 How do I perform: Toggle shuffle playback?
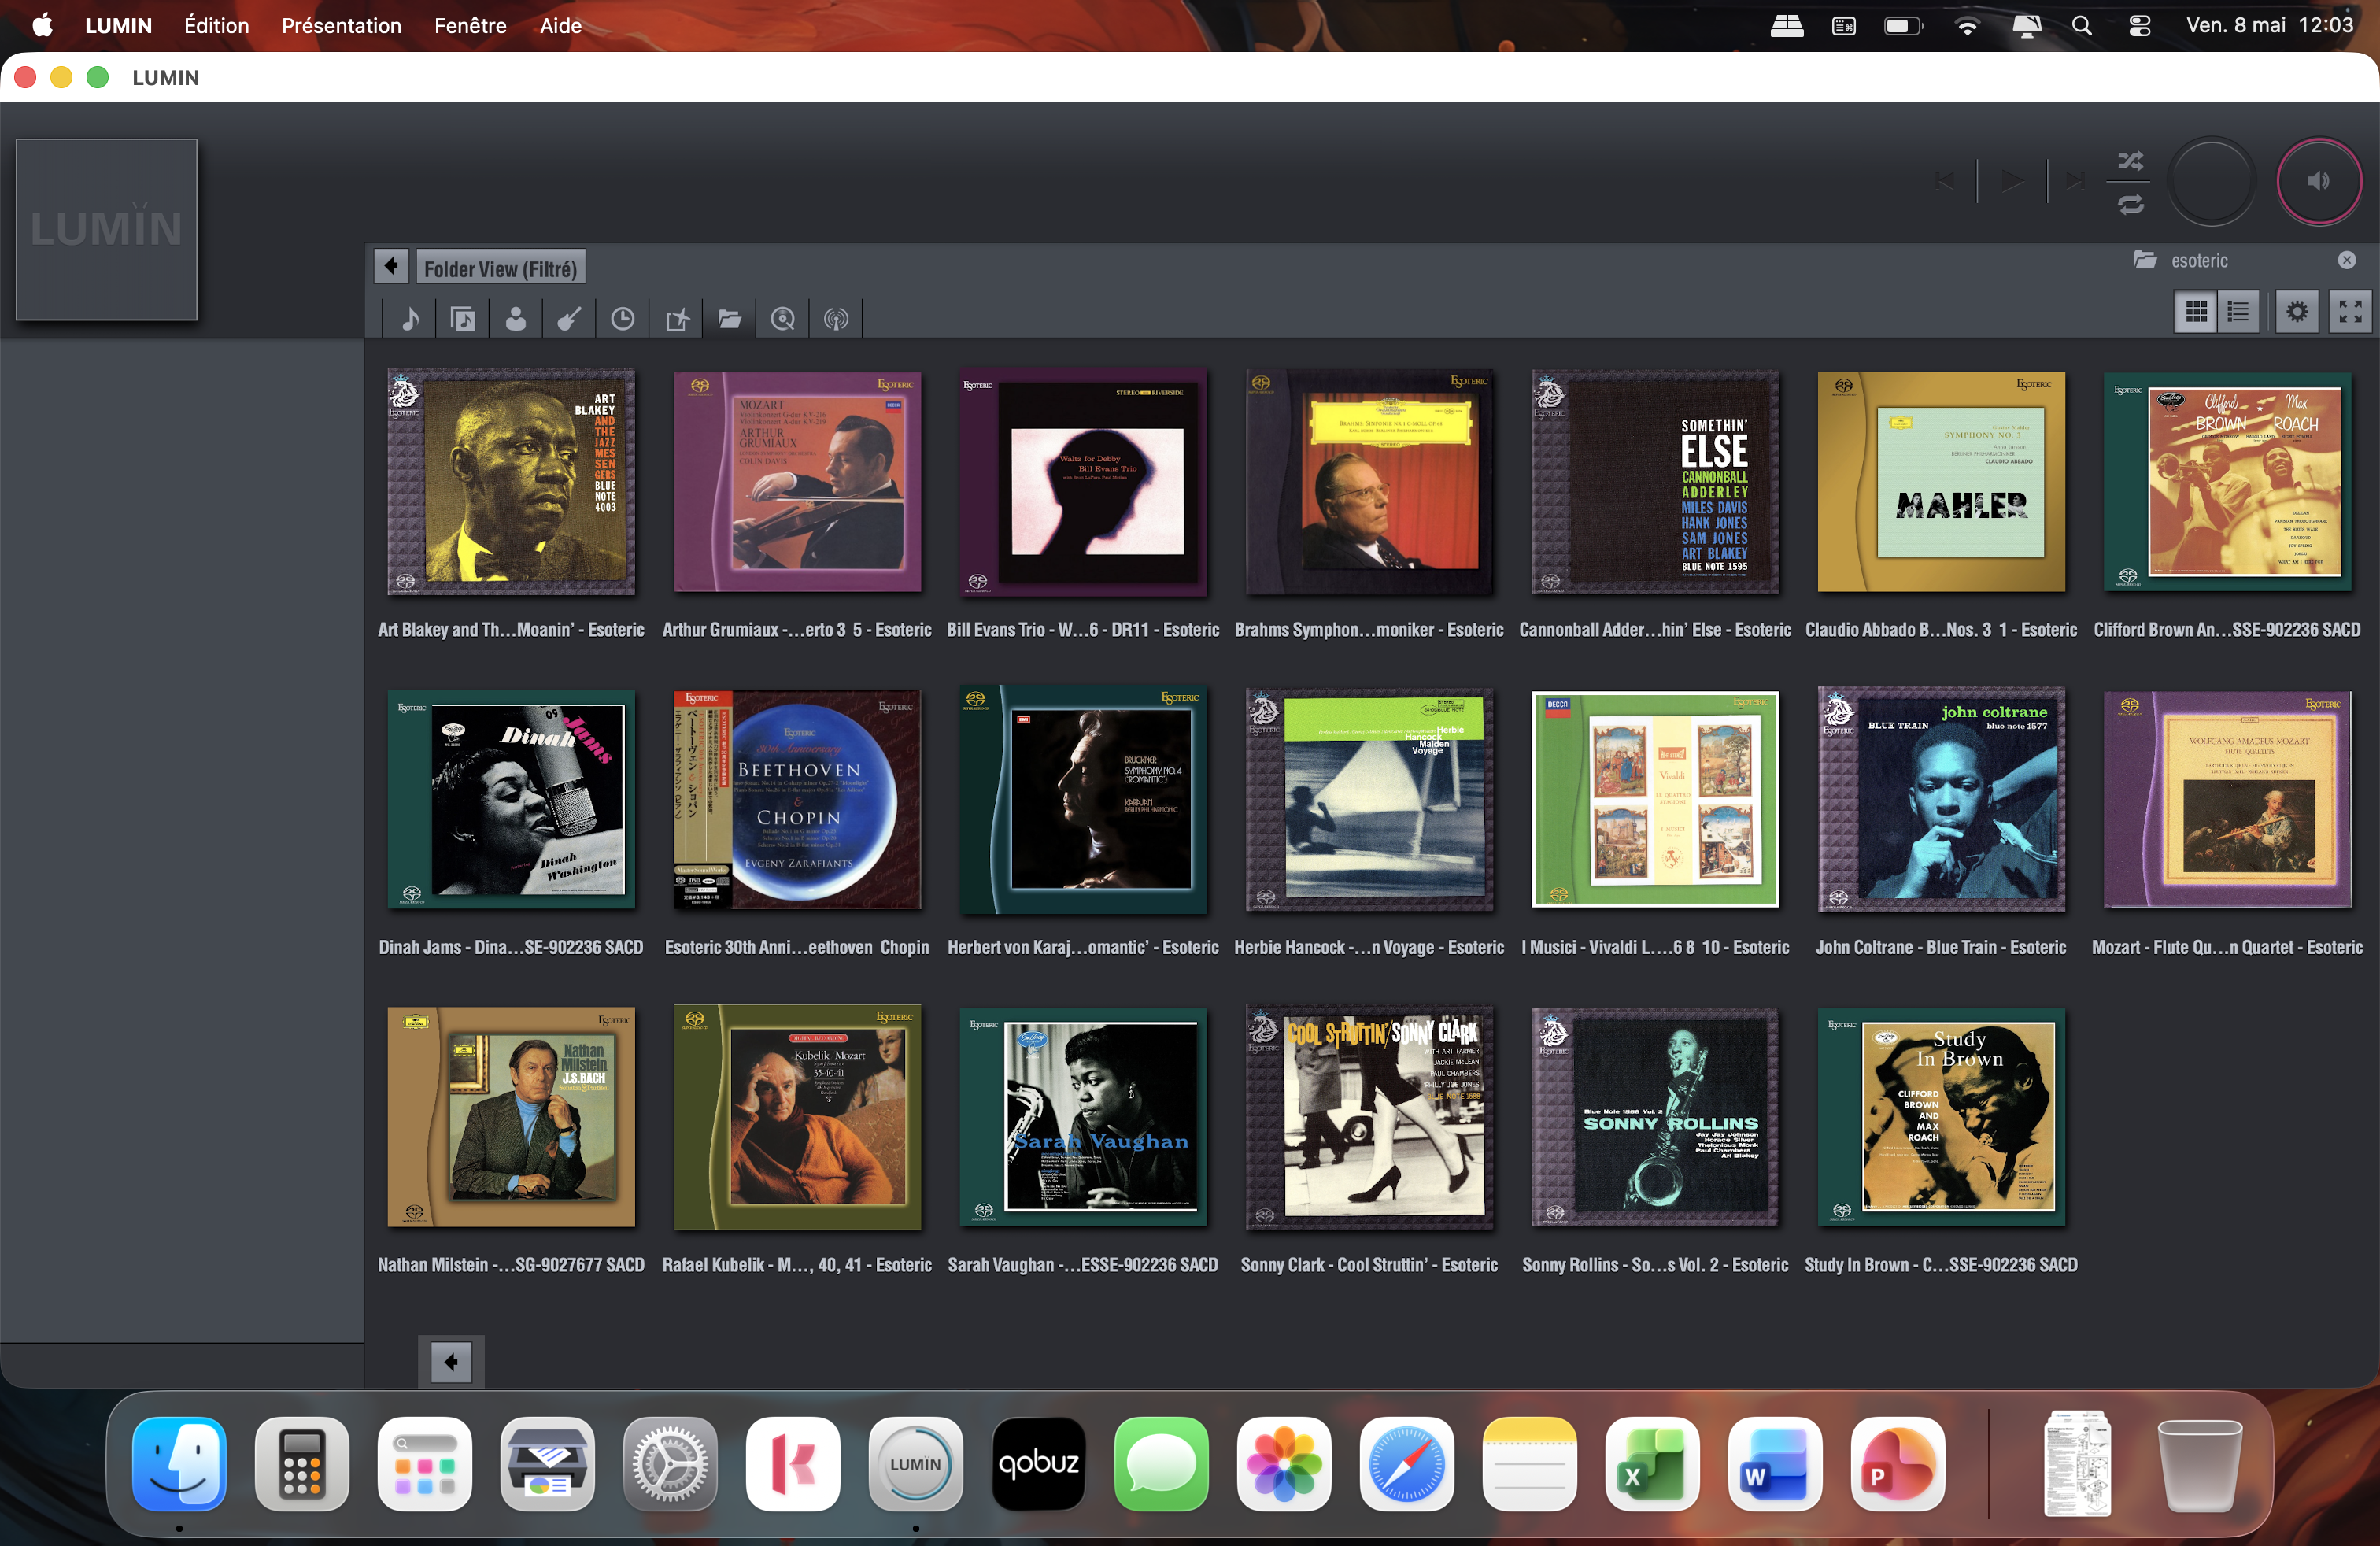pyautogui.click(x=2130, y=161)
